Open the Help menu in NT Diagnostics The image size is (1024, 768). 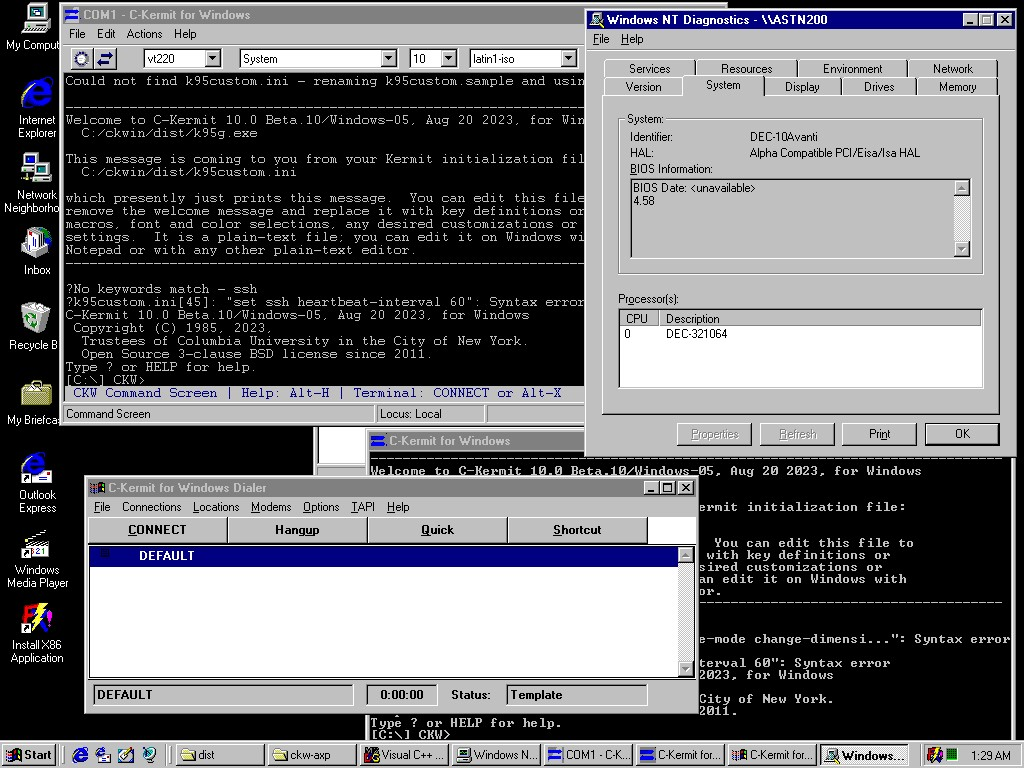(632, 39)
